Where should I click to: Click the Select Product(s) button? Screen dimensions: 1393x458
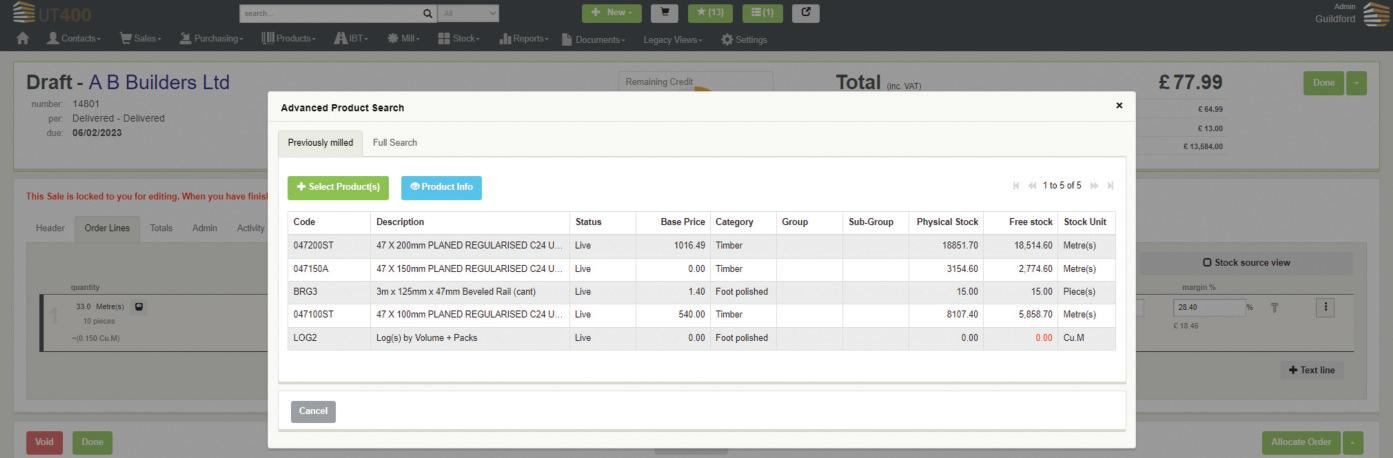point(338,187)
